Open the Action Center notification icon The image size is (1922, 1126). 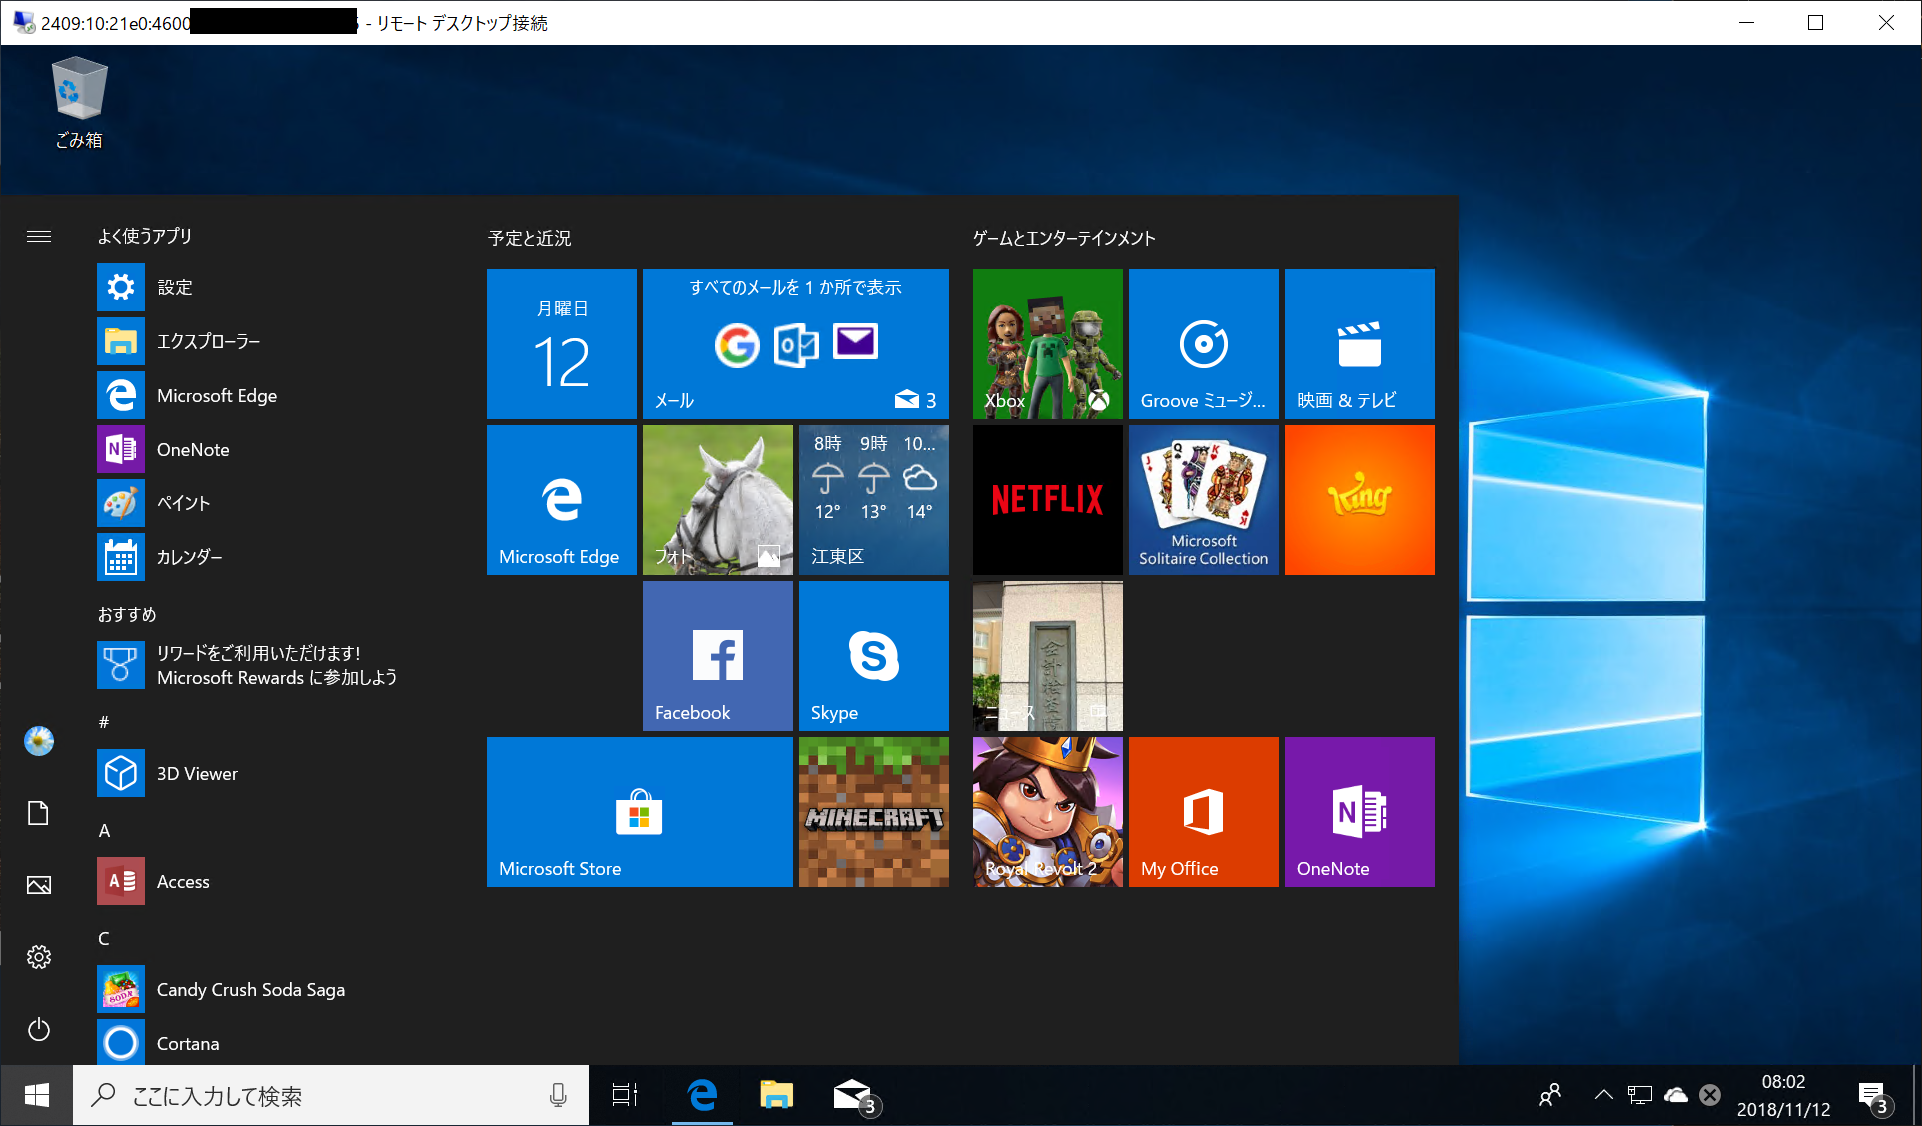pyautogui.click(x=1872, y=1095)
